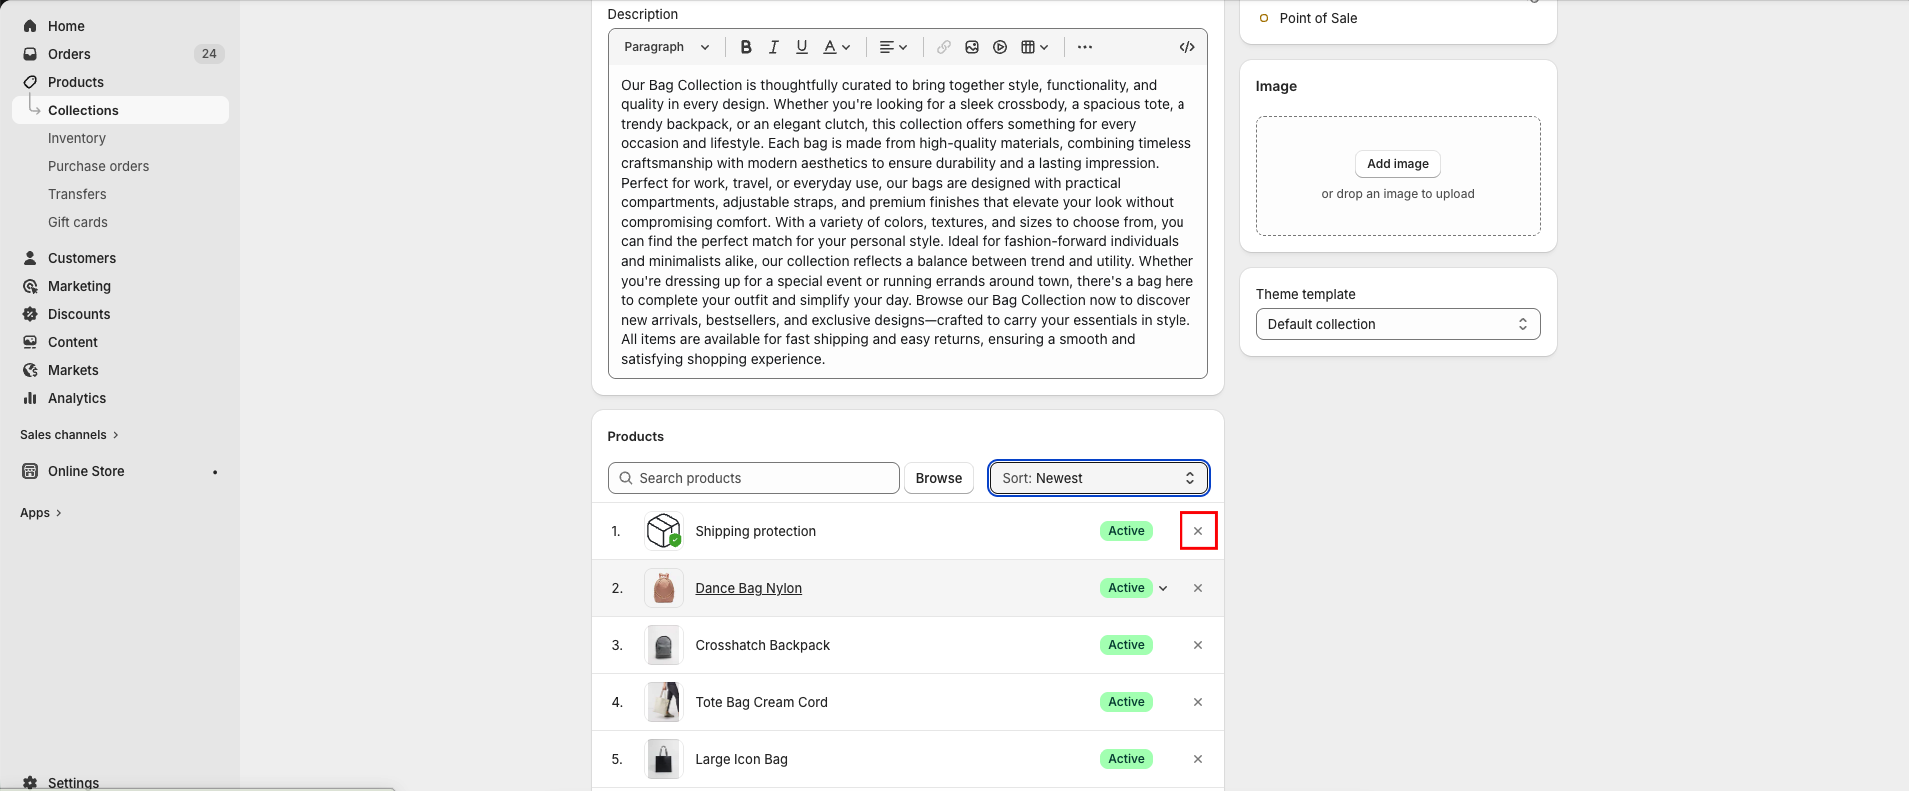Open the Theme template selector
The image size is (1909, 791).
tap(1397, 324)
